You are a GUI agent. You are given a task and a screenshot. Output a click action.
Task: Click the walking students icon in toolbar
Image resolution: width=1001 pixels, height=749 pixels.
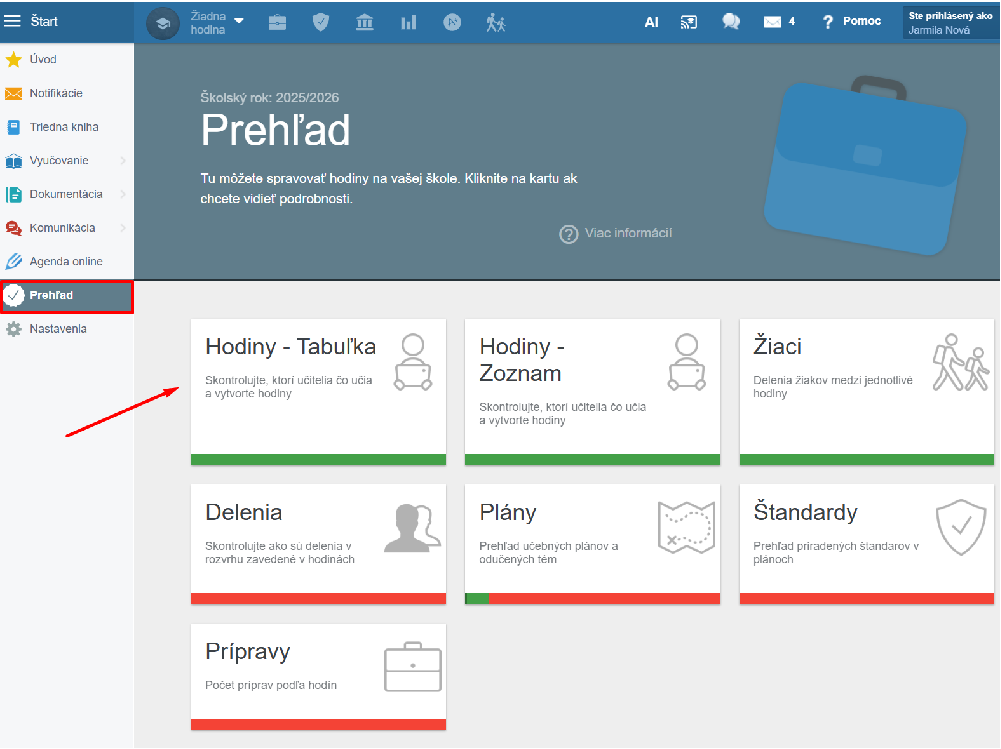click(x=496, y=22)
